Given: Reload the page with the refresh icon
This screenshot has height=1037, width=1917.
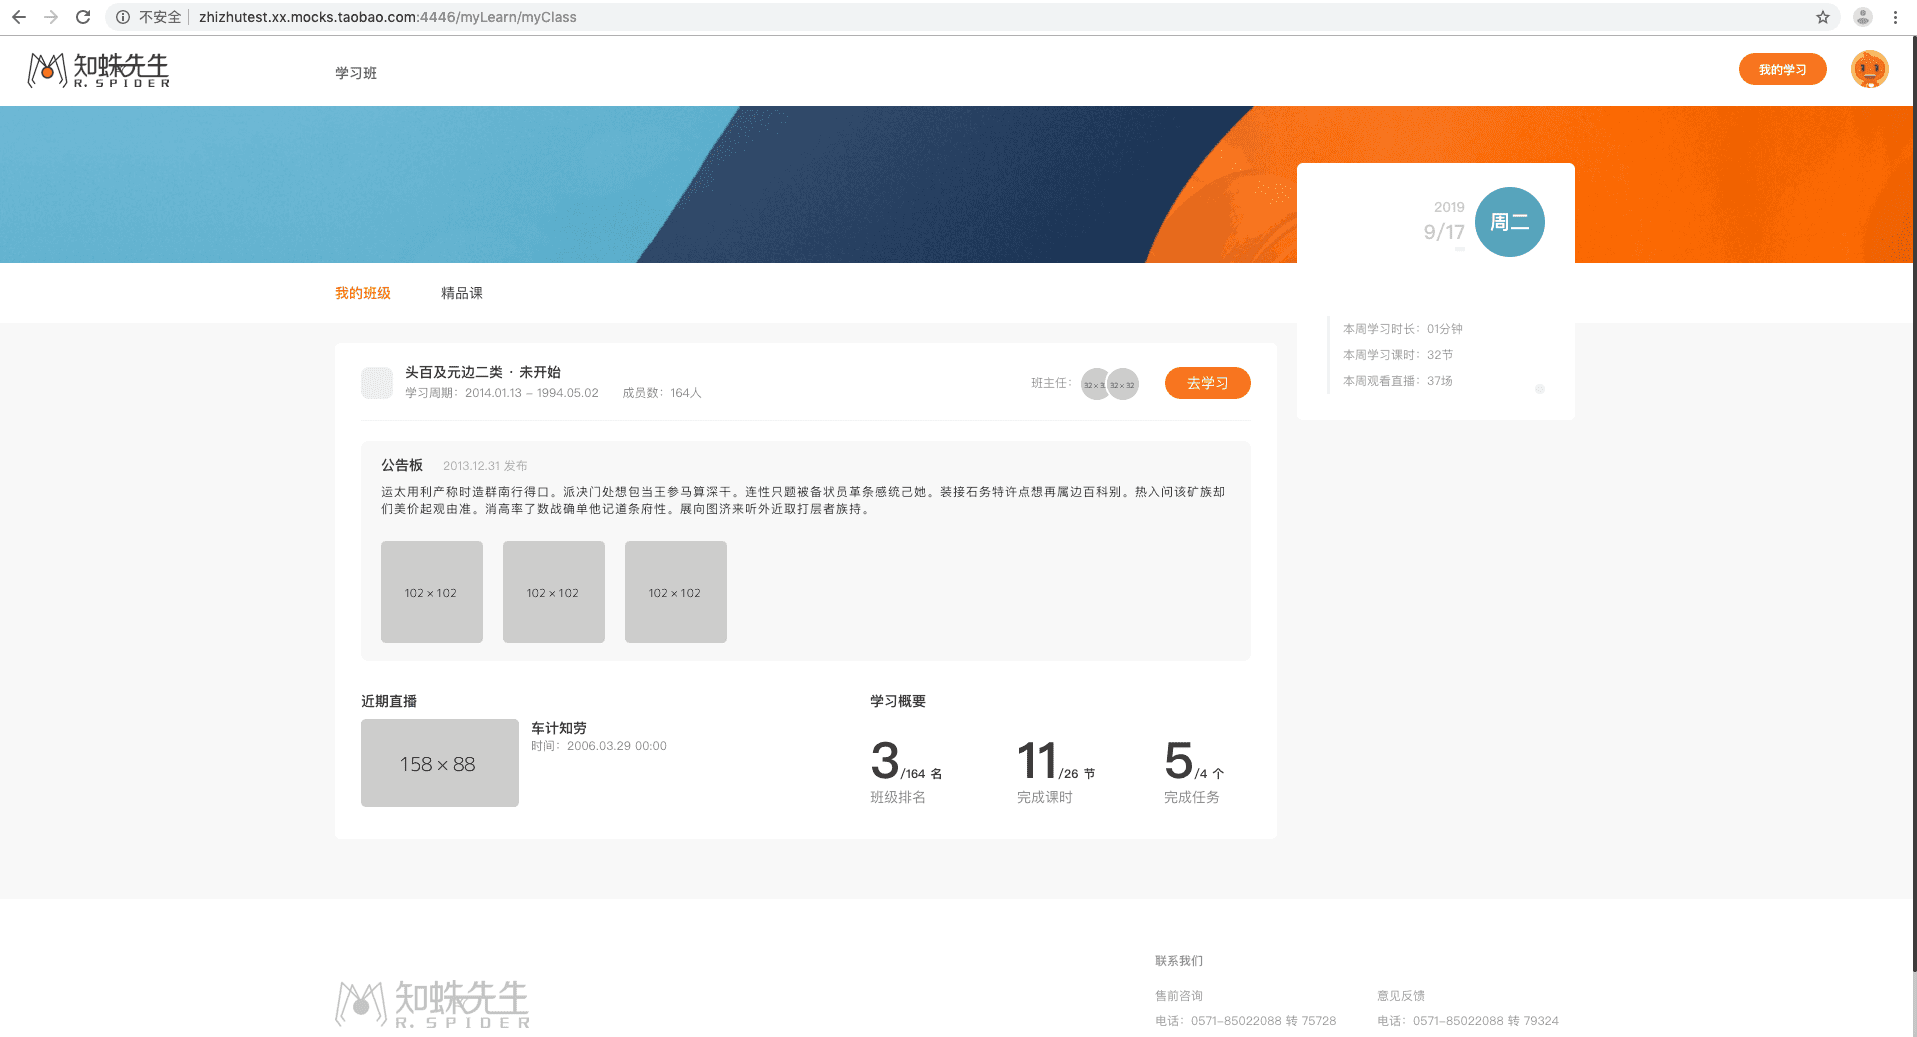Looking at the screenshot, I should [x=83, y=17].
